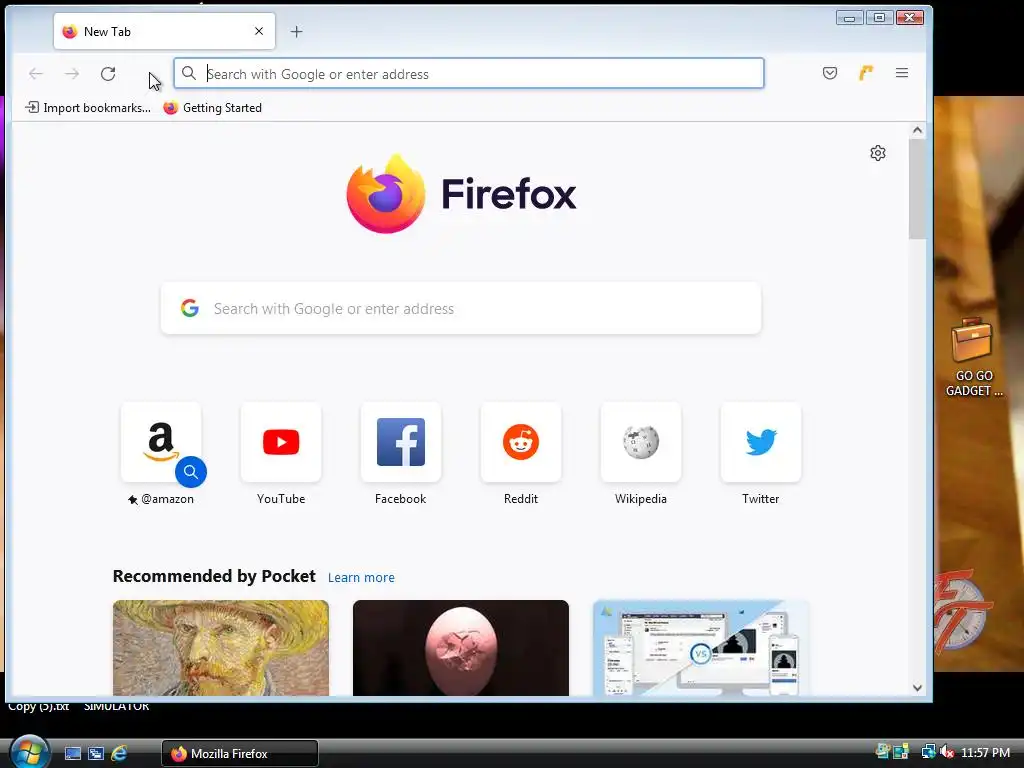Open a new tab with plus button
This screenshot has width=1024, height=768.
296,31
